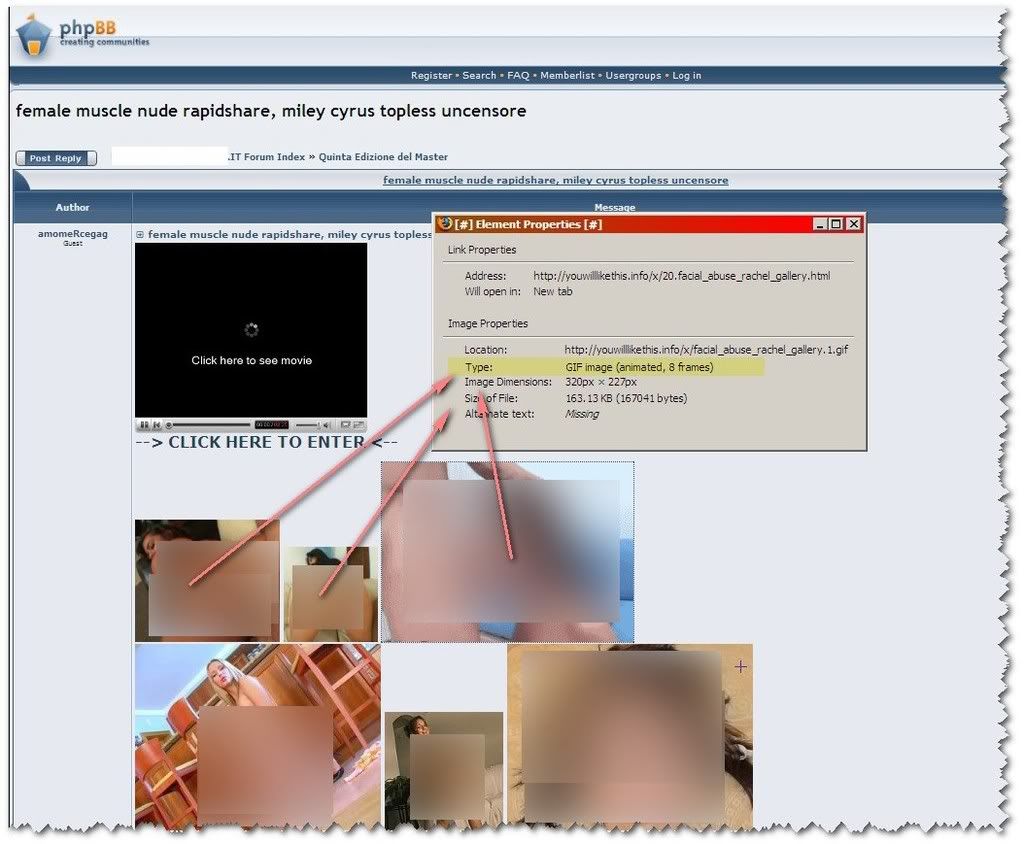Click the video player seek bar
The height and width of the screenshot is (844, 1024).
tap(212, 425)
